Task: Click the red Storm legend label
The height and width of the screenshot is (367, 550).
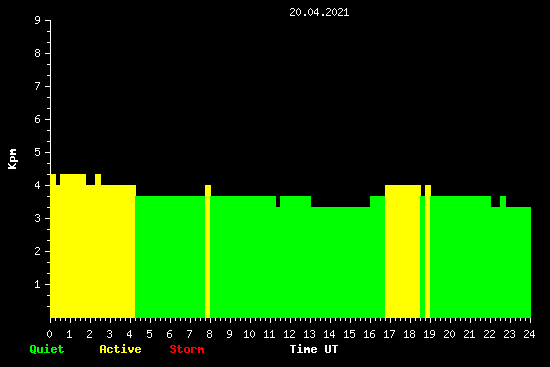Action: point(187,349)
